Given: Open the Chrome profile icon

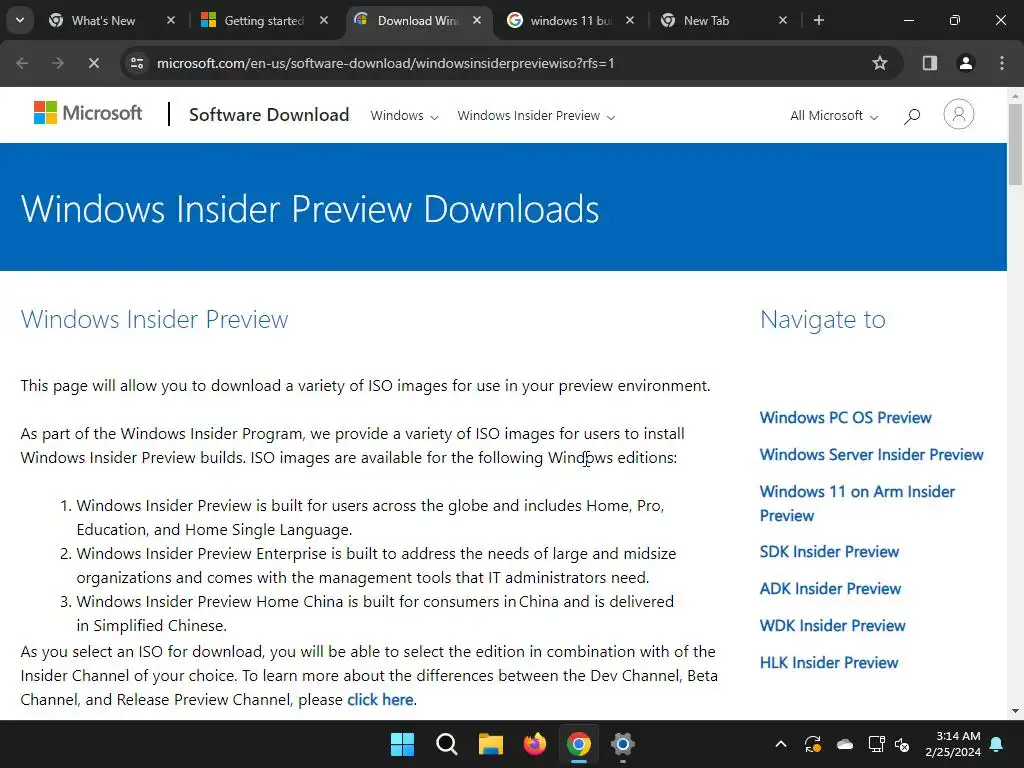Looking at the screenshot, I should 965,63.
